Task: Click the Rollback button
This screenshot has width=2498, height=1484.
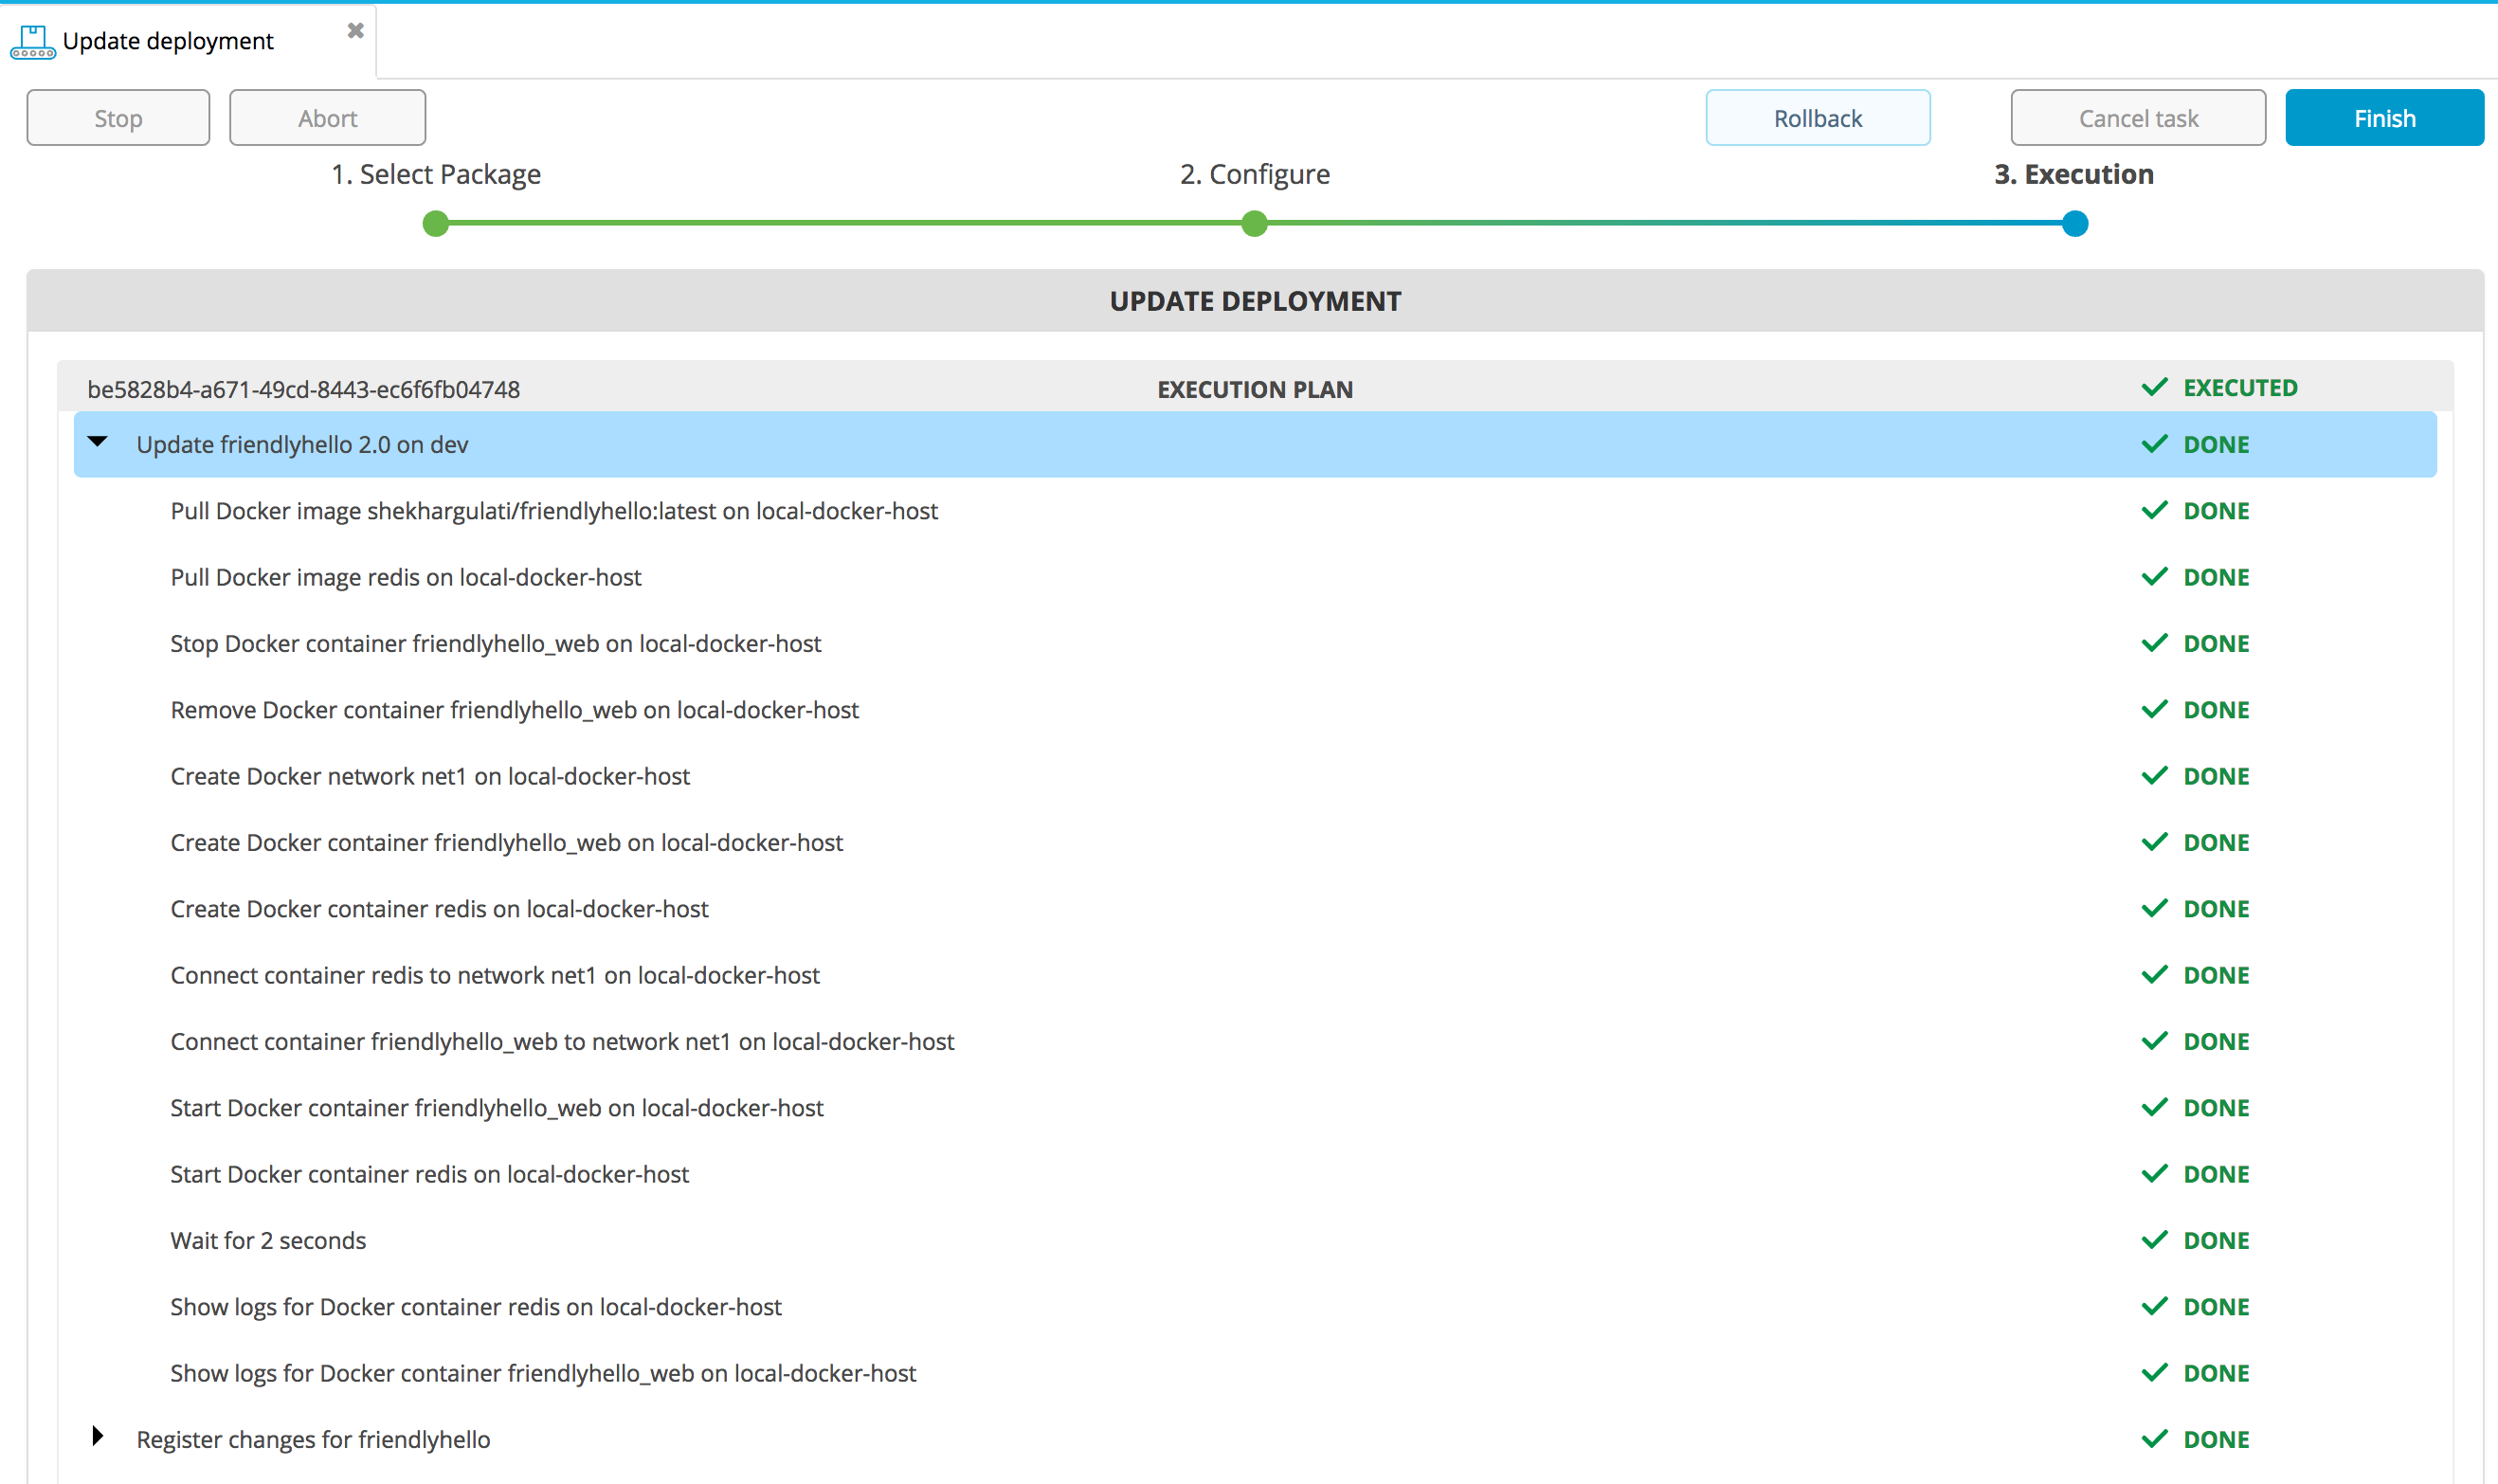Action: pos(1817,118)
